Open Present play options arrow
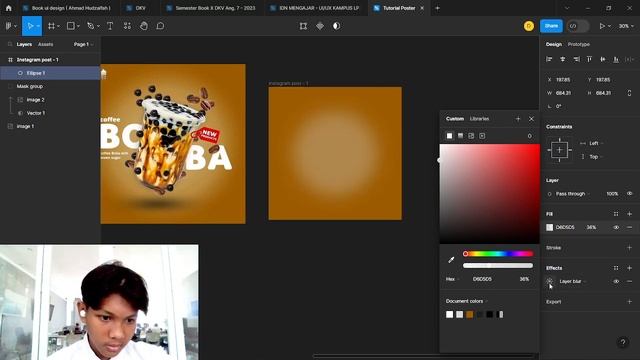 [x=609, y=26]
